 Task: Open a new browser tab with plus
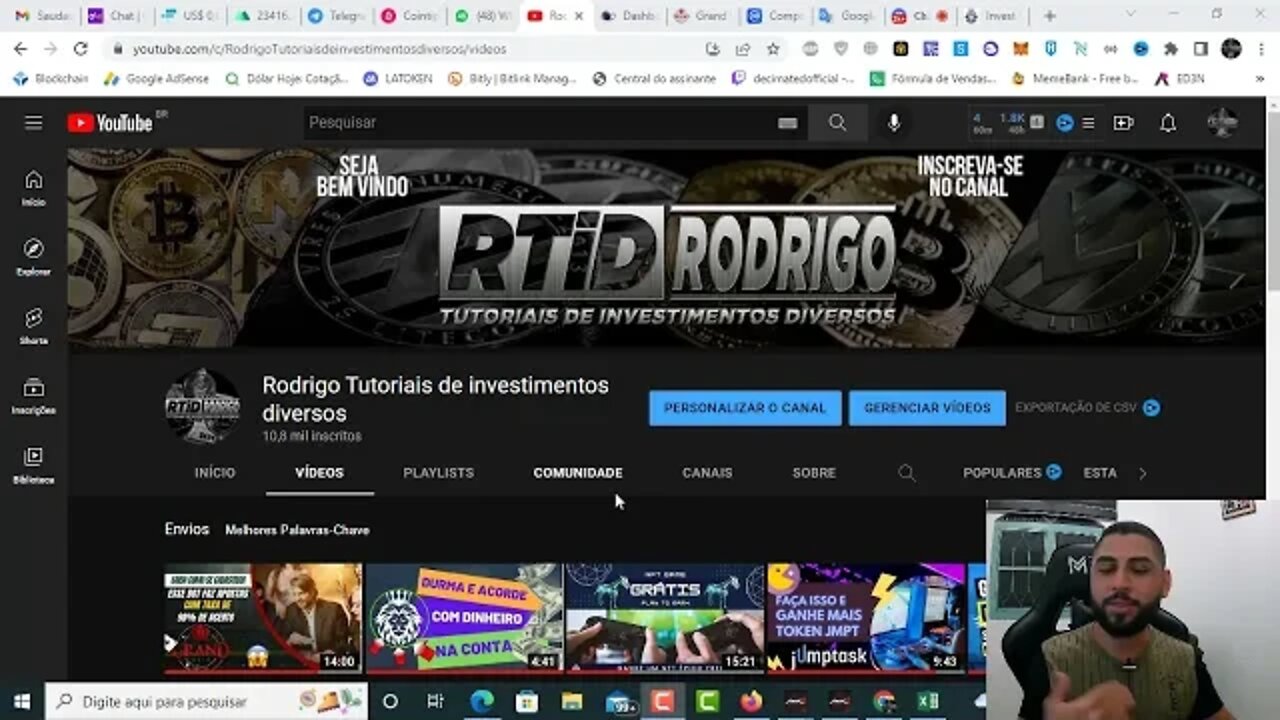click(1049, 16)
